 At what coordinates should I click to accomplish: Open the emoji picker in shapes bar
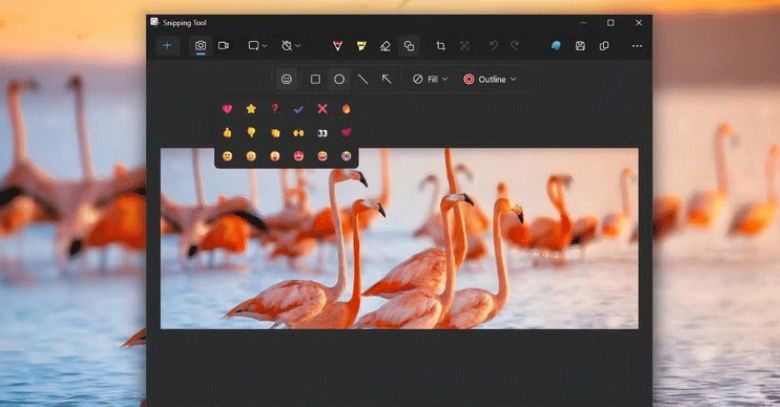287,79
